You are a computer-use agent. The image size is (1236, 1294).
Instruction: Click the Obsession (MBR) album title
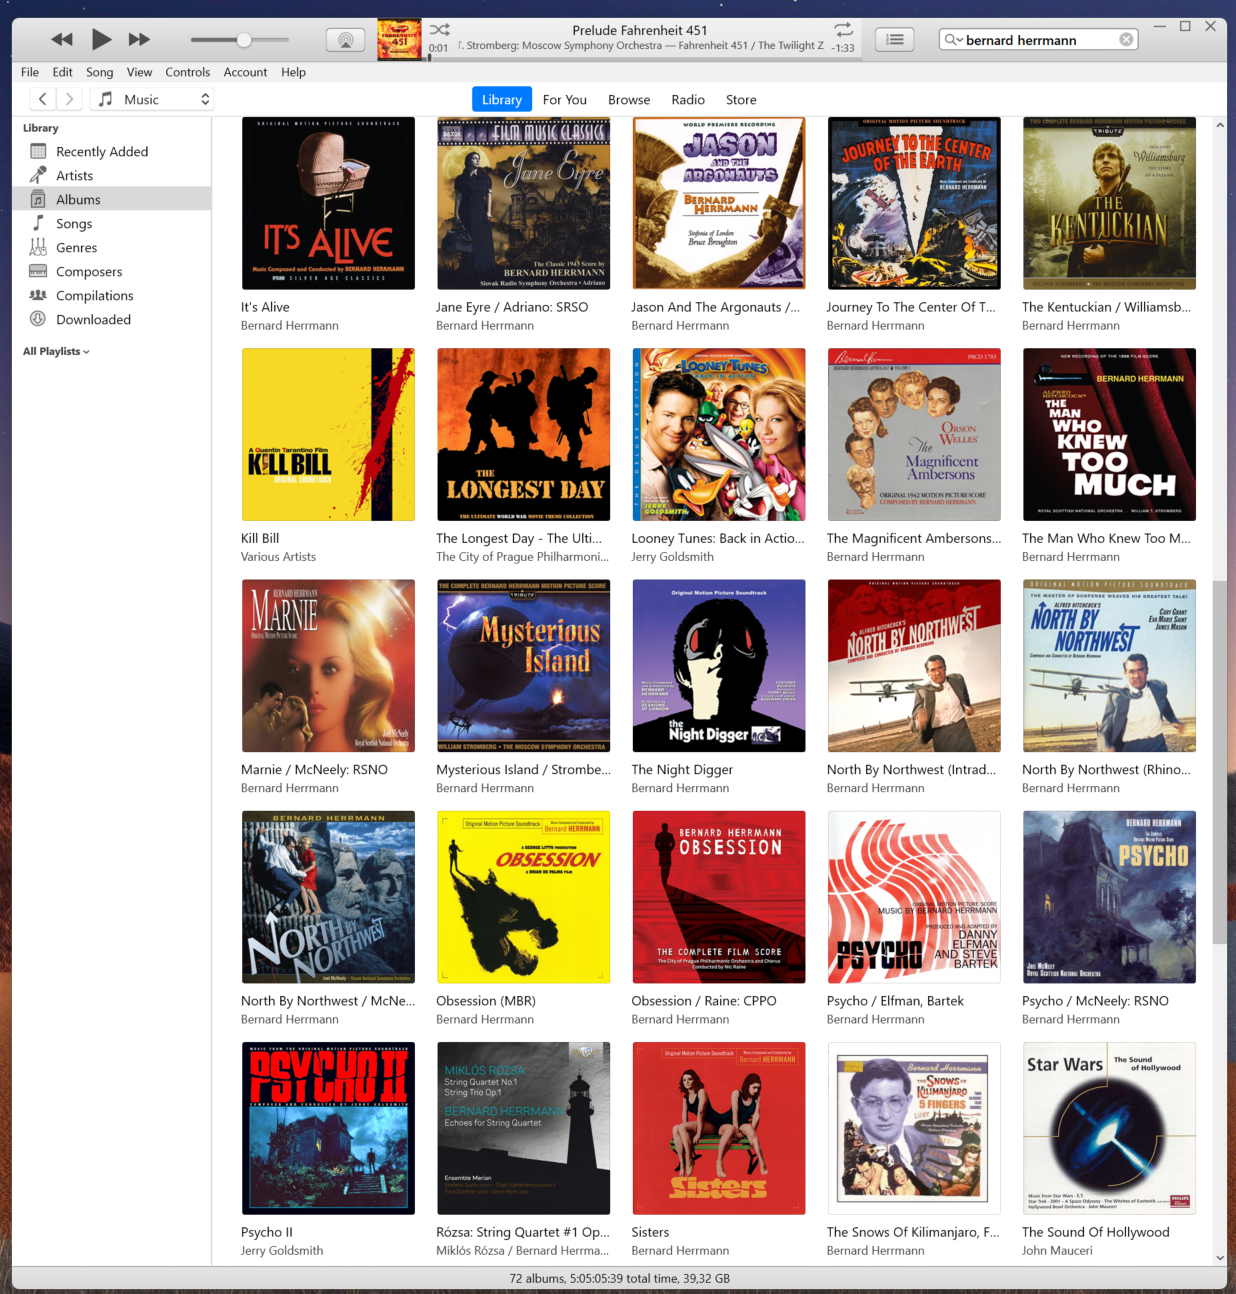[486, 1001]
